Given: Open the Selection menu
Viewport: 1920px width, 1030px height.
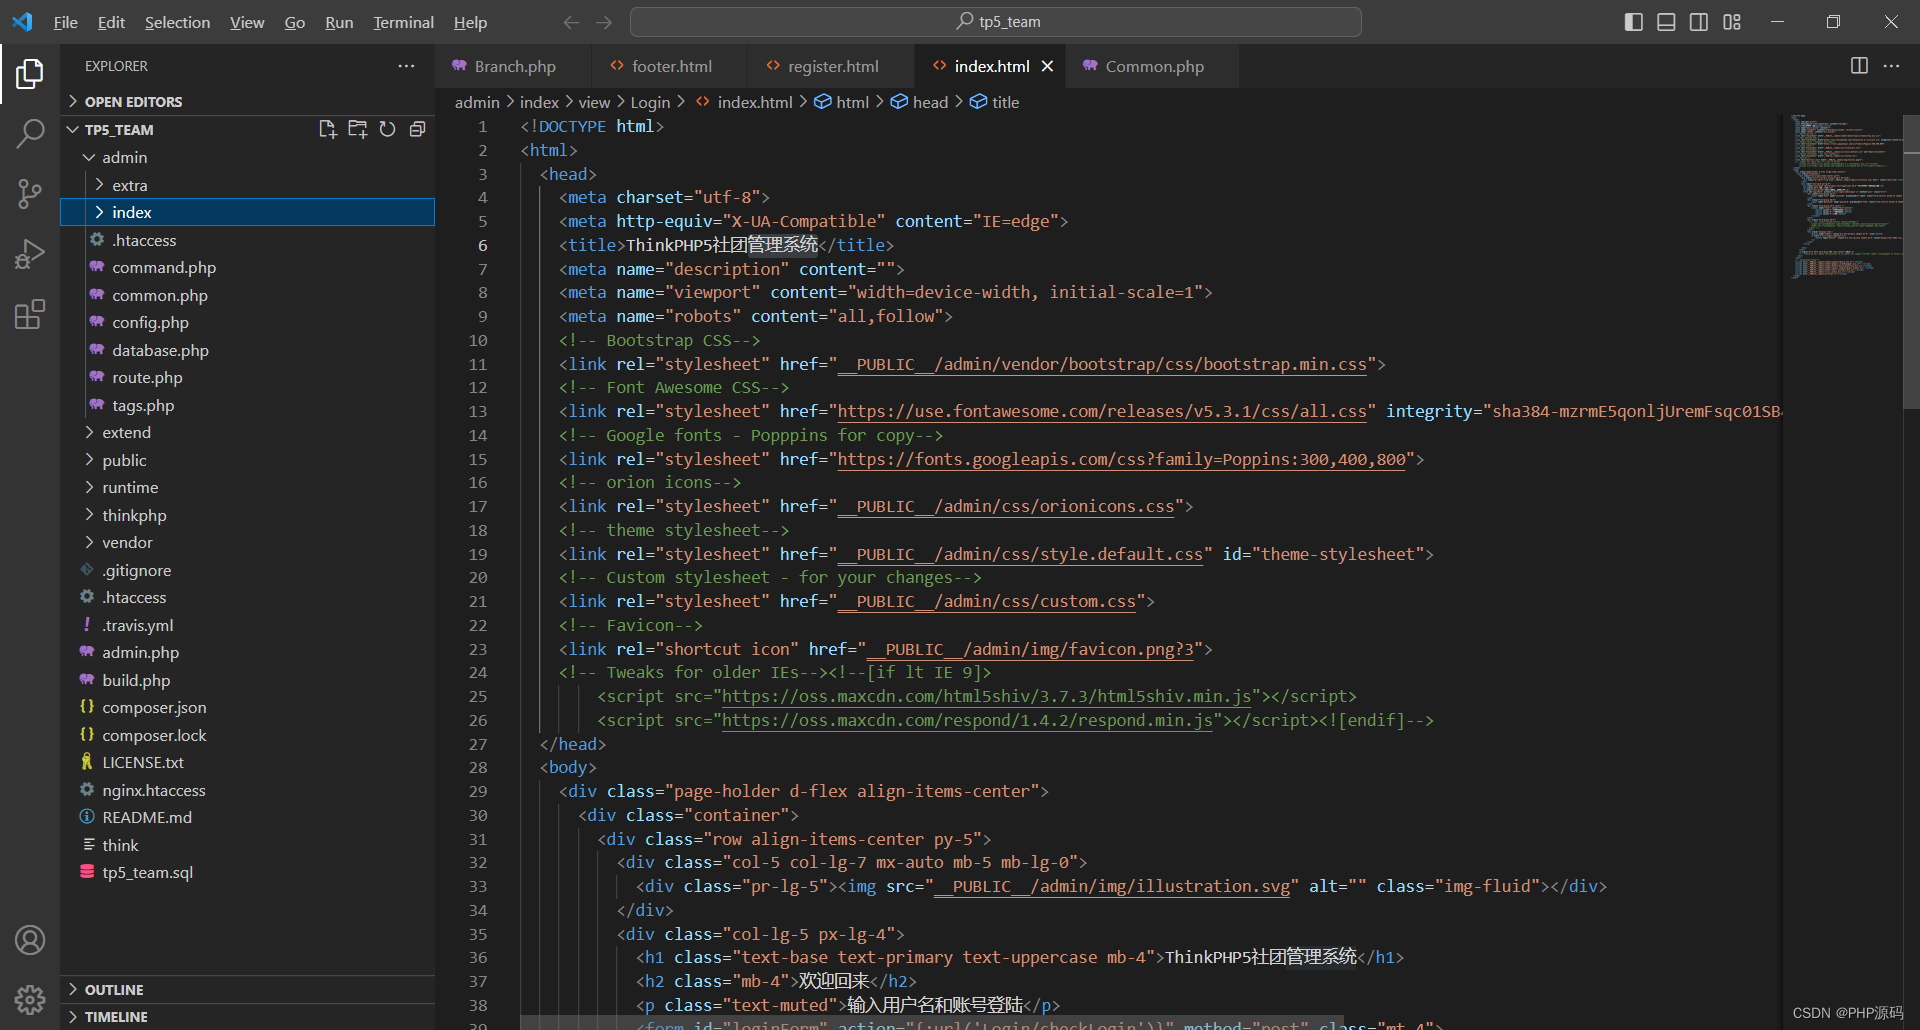Looking at the screenshot, I should tap(177, 22).
